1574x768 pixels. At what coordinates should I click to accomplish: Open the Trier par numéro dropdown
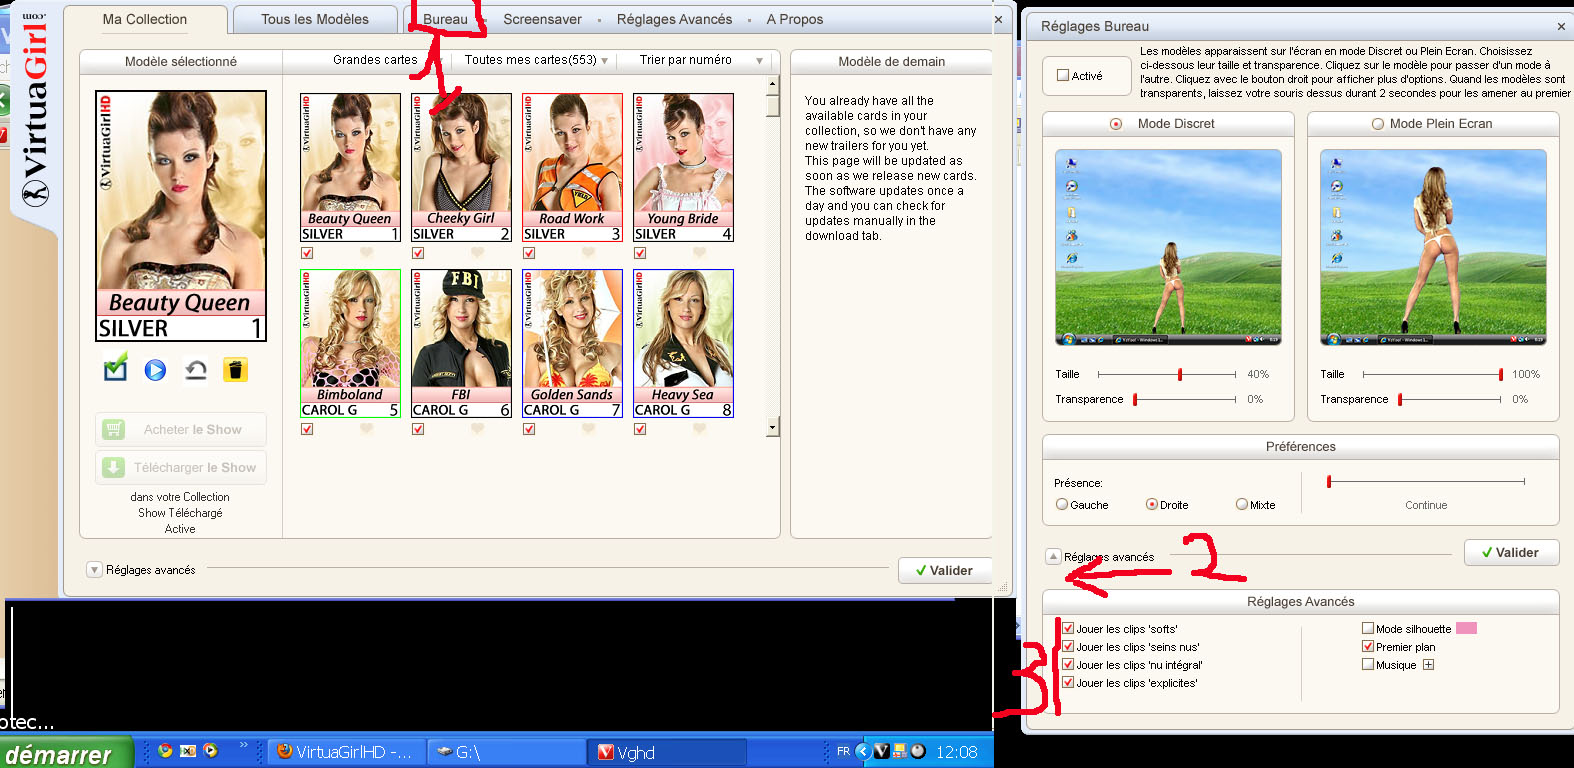702,60
